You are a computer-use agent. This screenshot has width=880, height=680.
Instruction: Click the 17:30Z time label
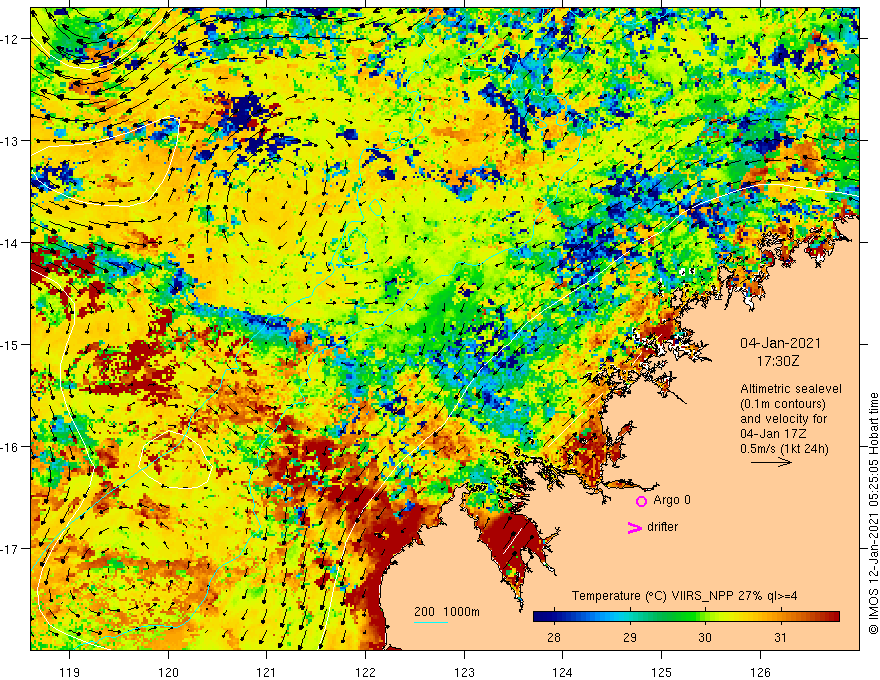pos(778,361)
